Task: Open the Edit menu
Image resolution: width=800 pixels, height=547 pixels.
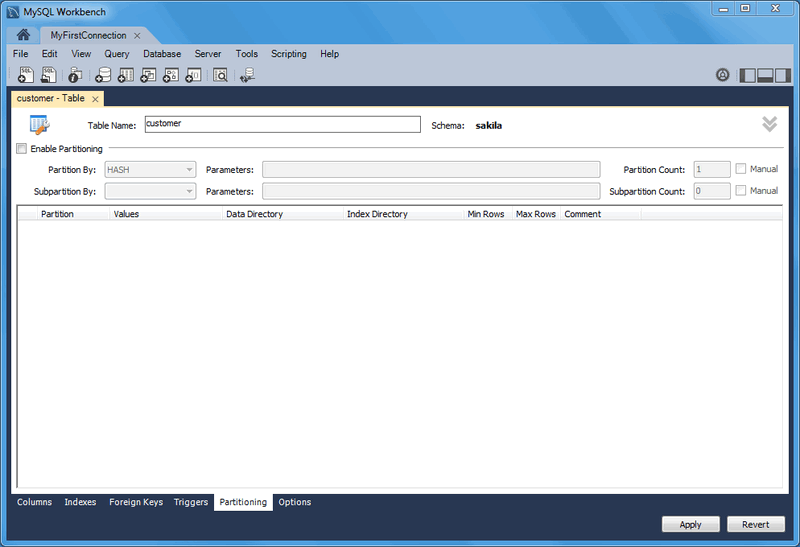Action: (49, 54)
